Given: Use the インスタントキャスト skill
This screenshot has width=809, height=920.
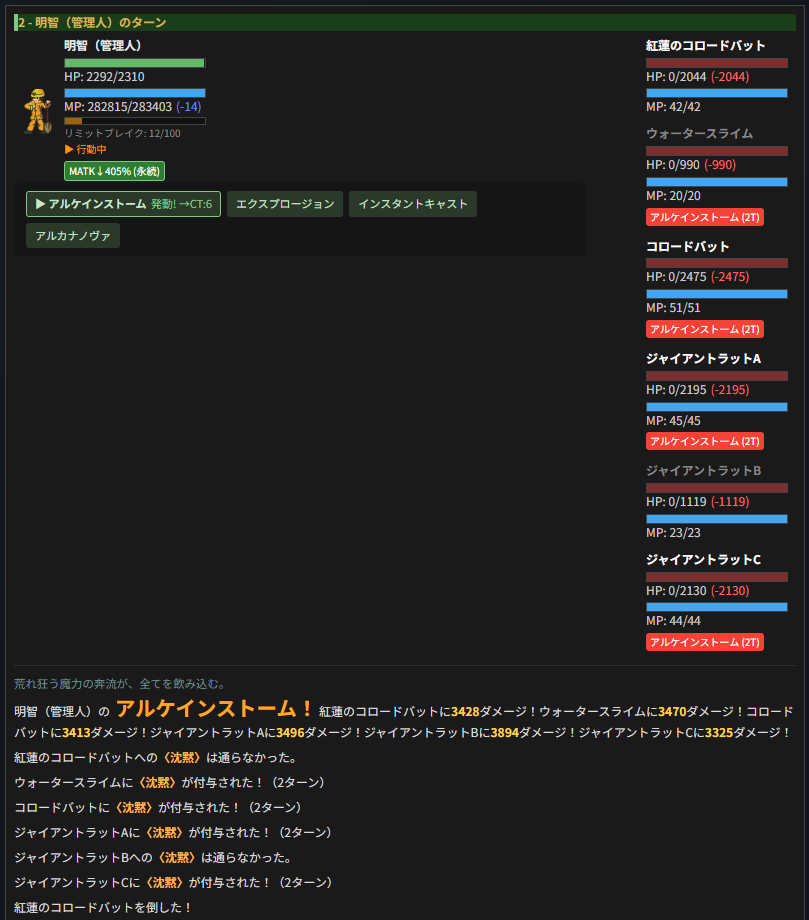Looking at the screenshot, I should point(412,204).
